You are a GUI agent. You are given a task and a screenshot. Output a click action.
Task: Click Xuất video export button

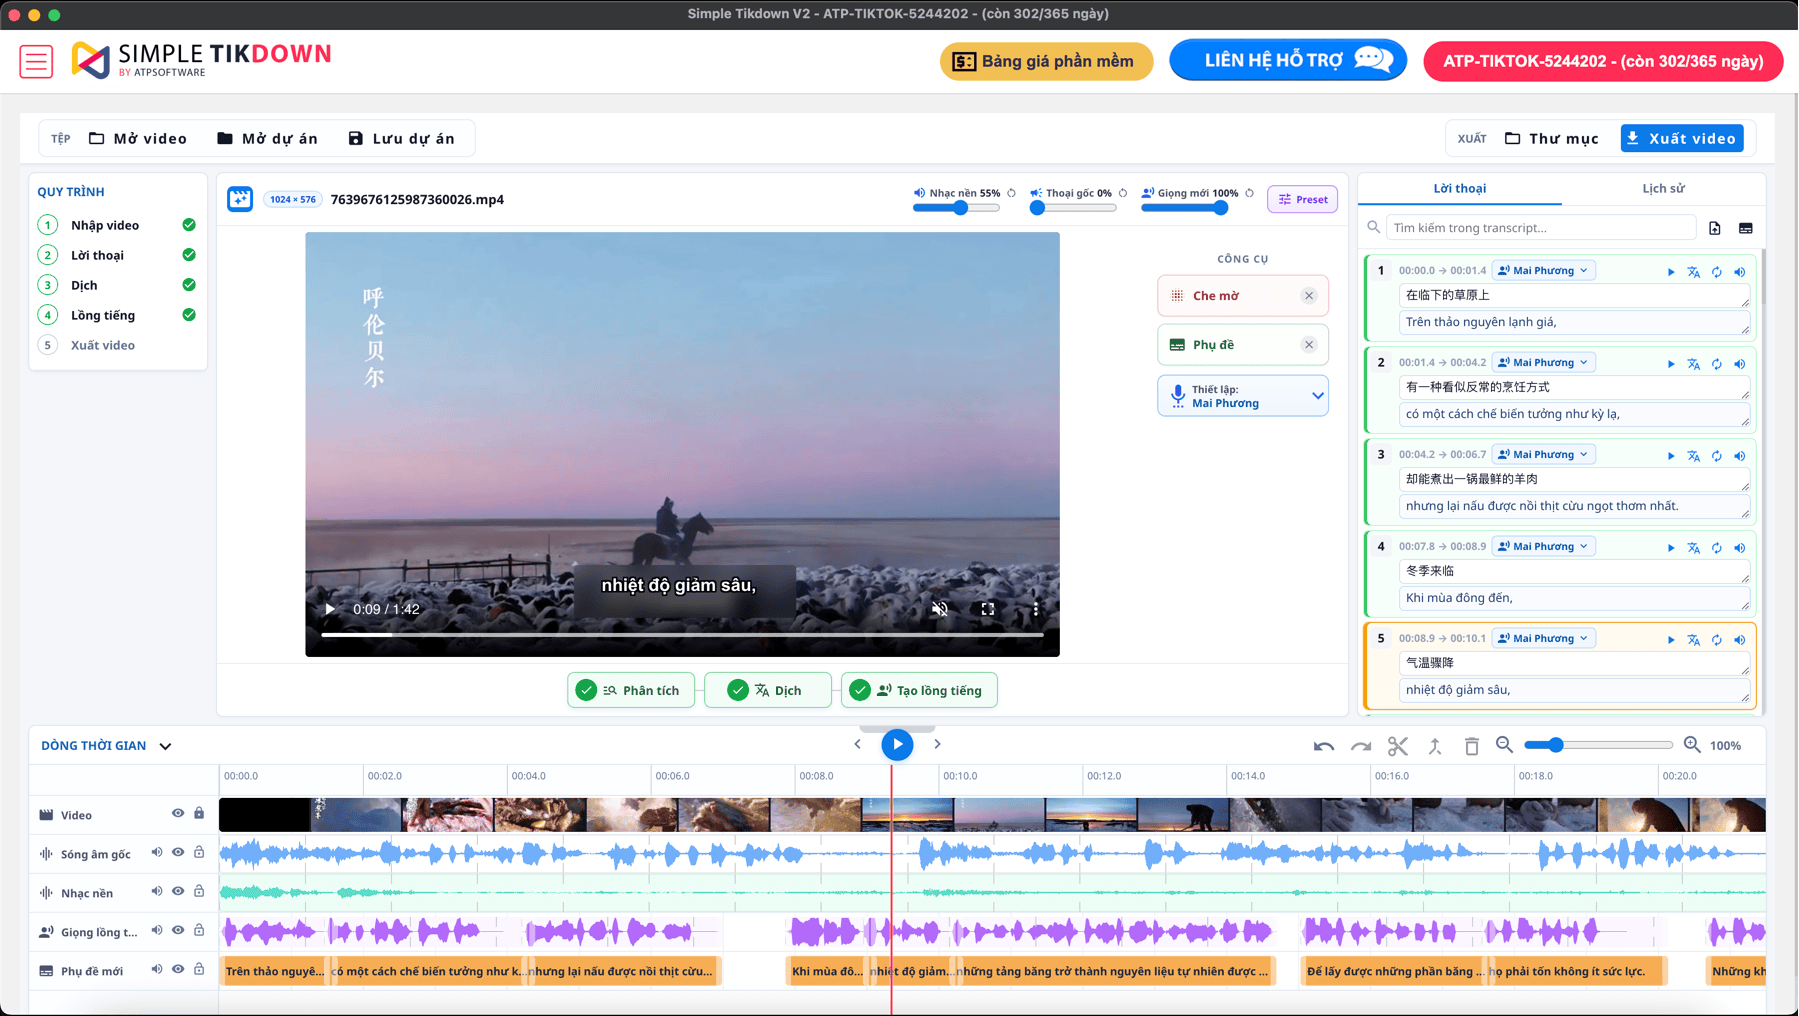point(1682,138)
